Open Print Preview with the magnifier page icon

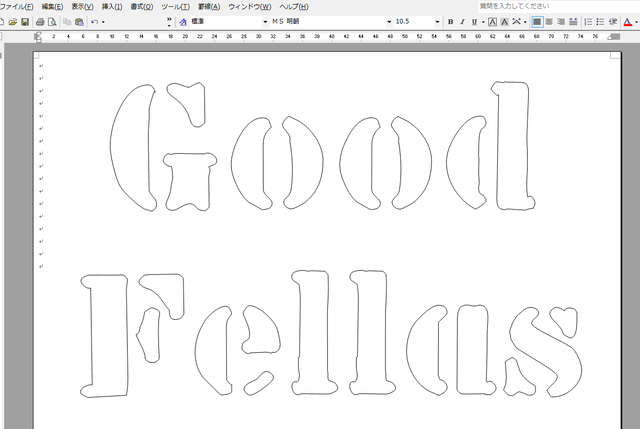(x=52, y=22)
